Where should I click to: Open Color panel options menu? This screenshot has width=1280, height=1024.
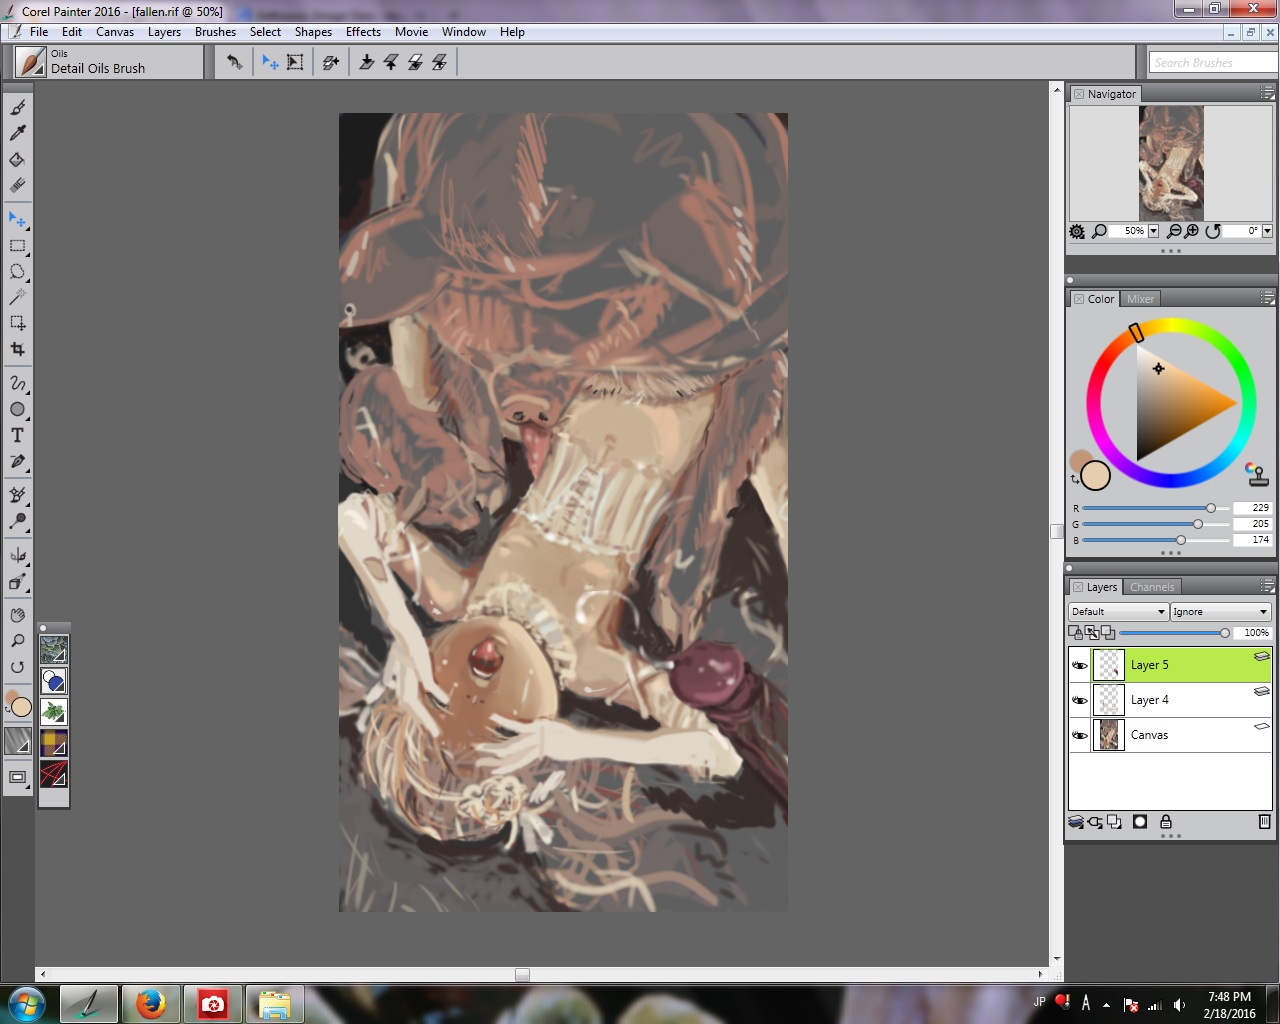[1267, 298]
